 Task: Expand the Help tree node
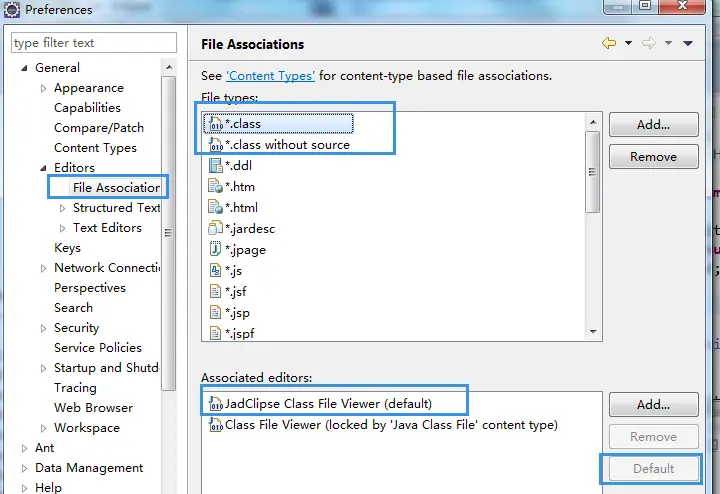pyautogui.click(x=24, y=488)
